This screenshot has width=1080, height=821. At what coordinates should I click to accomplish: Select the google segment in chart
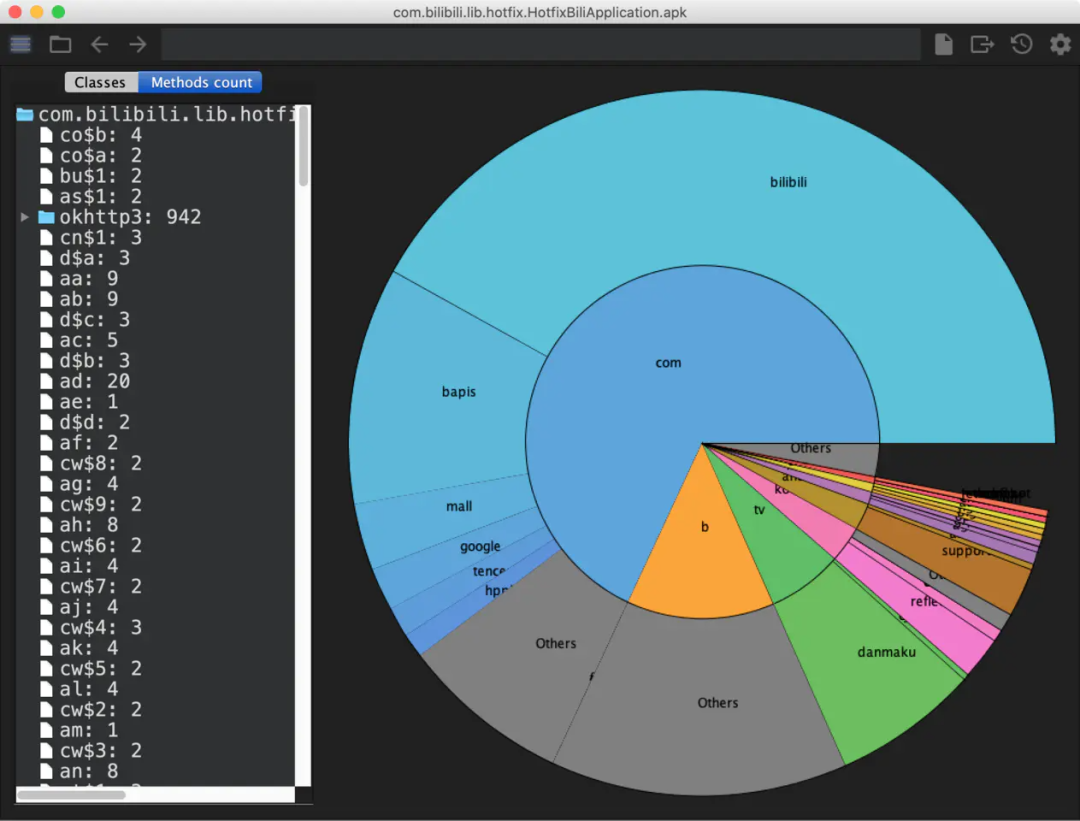(x=480, y=546)
